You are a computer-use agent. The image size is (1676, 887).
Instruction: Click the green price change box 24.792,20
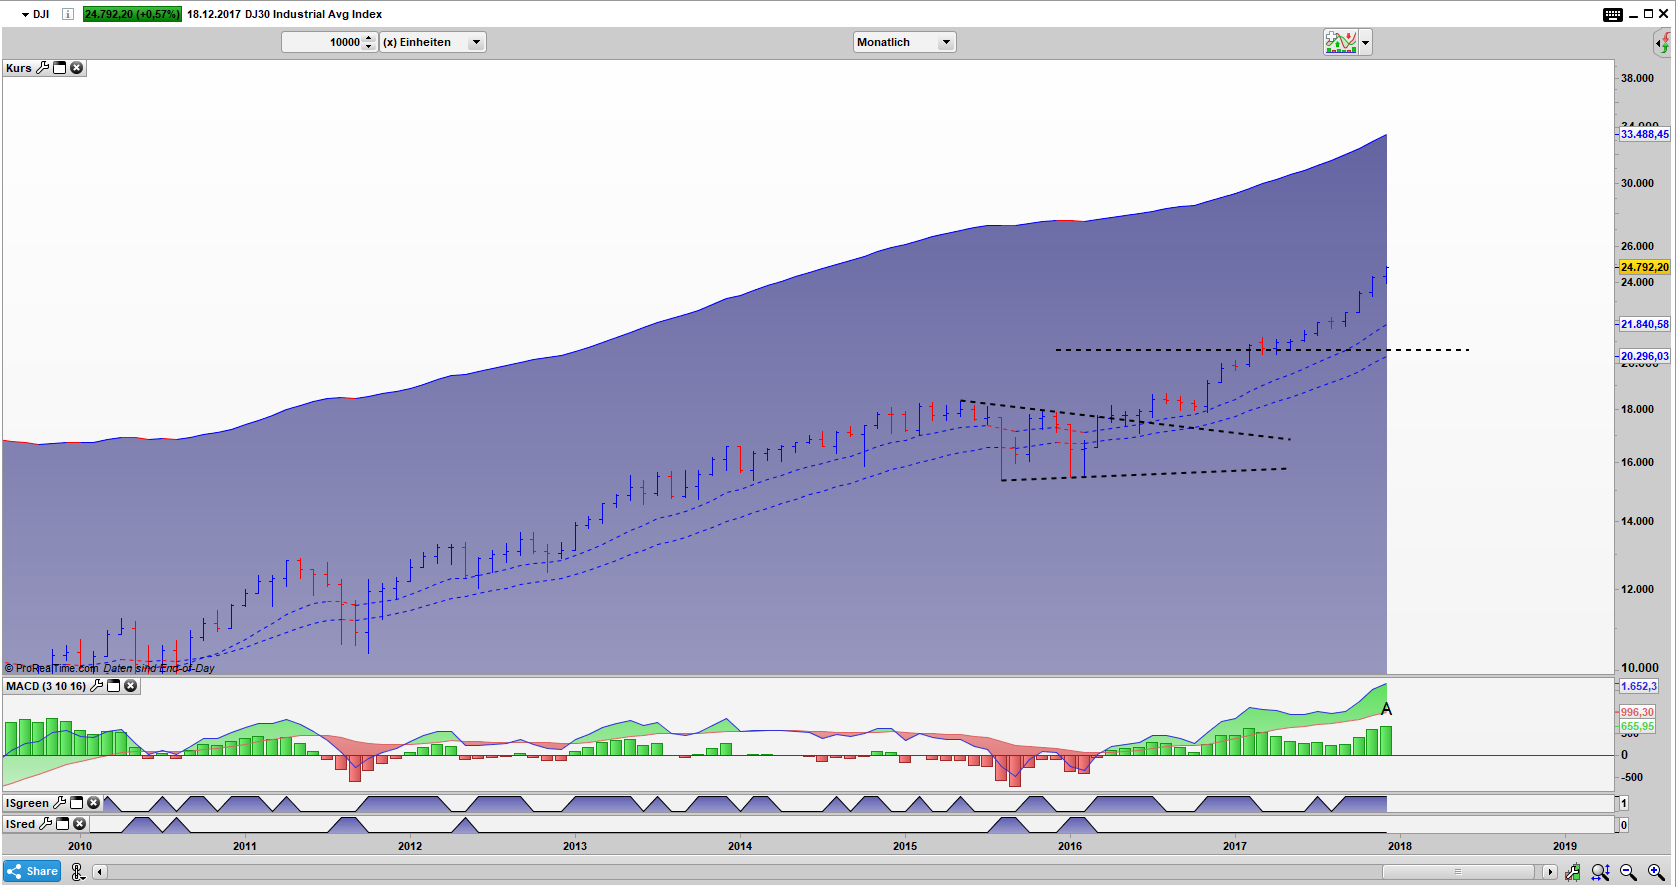132,14
